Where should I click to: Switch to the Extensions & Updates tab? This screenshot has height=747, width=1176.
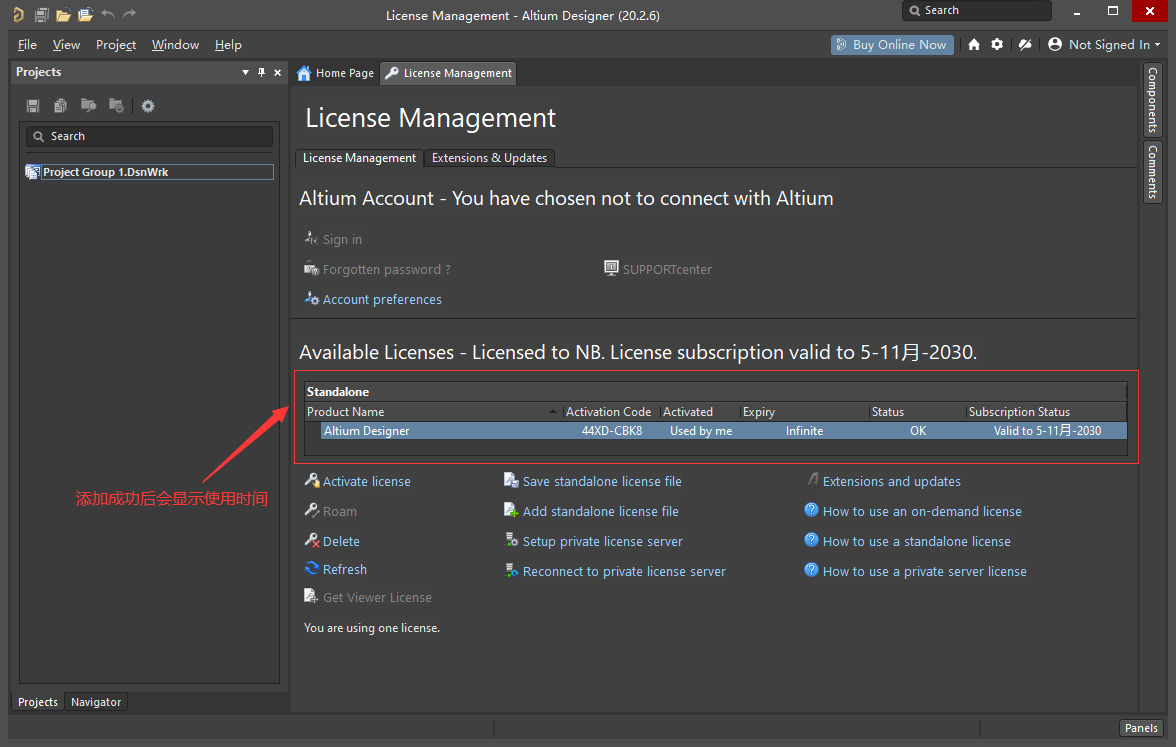pos(489,158)
